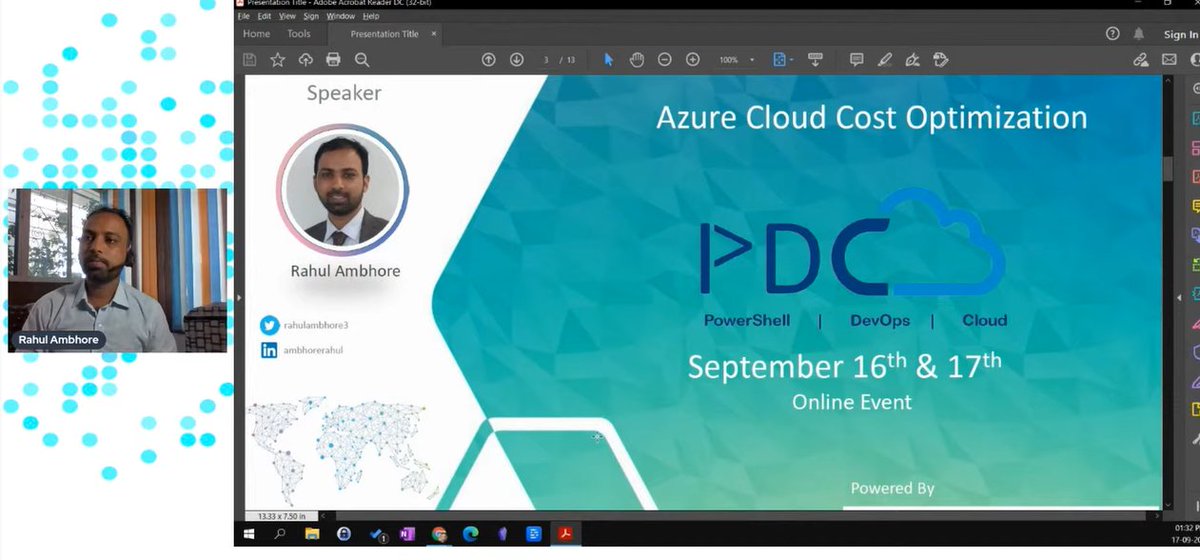1200x560 pixels.
Task: Open the find text magnifier
Action: click(362, 60)
